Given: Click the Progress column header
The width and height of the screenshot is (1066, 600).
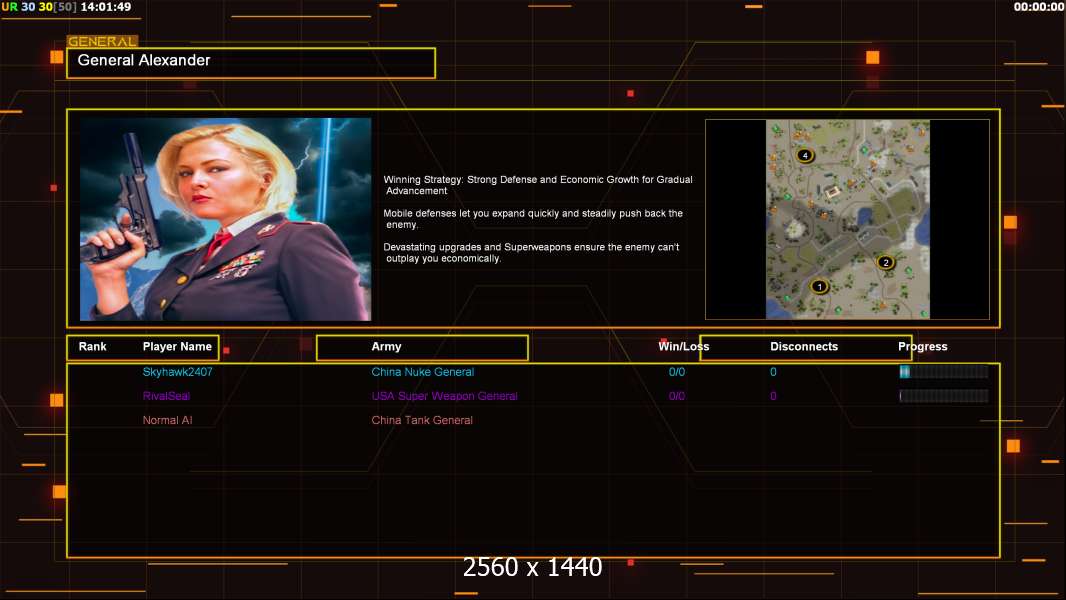Looking at the screenshot, I should tap(923, 347).
